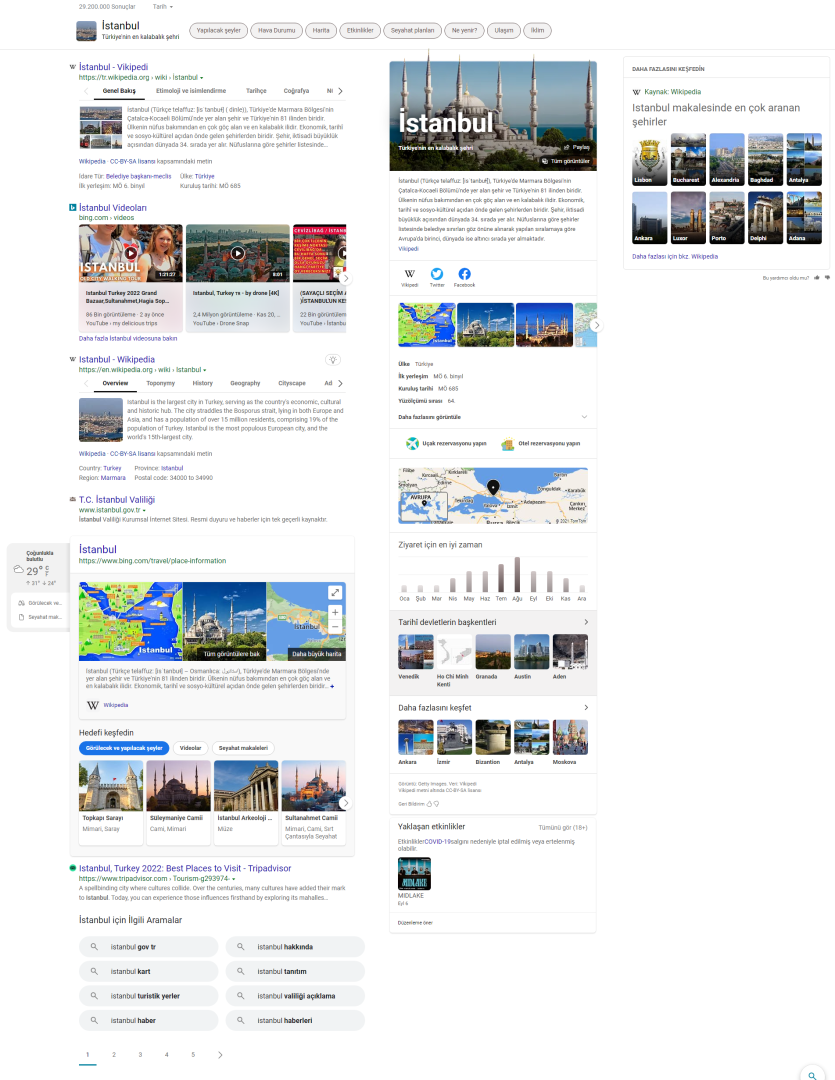This screenshot has width=835, height=1080.
Task: Expand the truncated Istanbul travel description
Action: (x=332, y=686)
